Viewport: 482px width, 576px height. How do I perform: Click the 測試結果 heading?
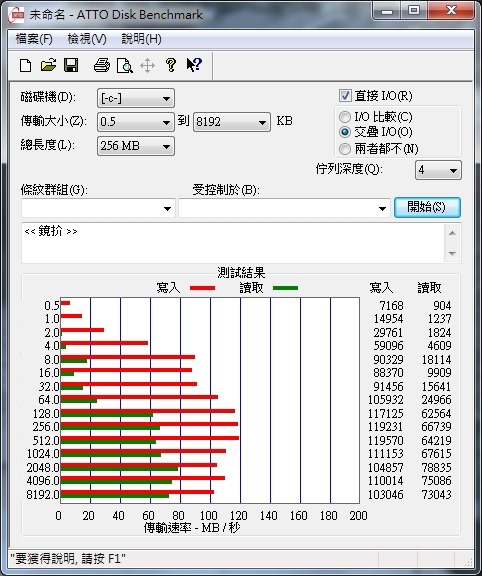point(241,273)
